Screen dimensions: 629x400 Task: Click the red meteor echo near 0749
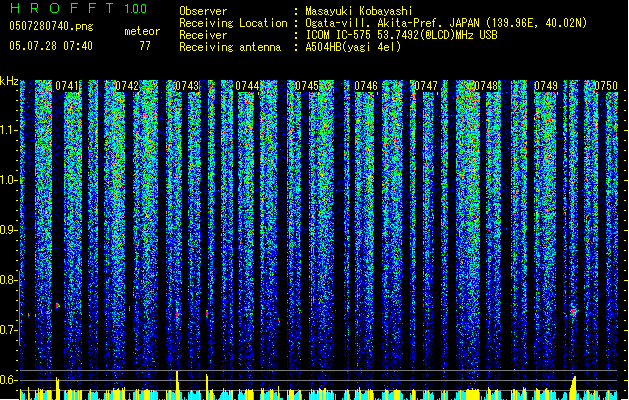574,311
